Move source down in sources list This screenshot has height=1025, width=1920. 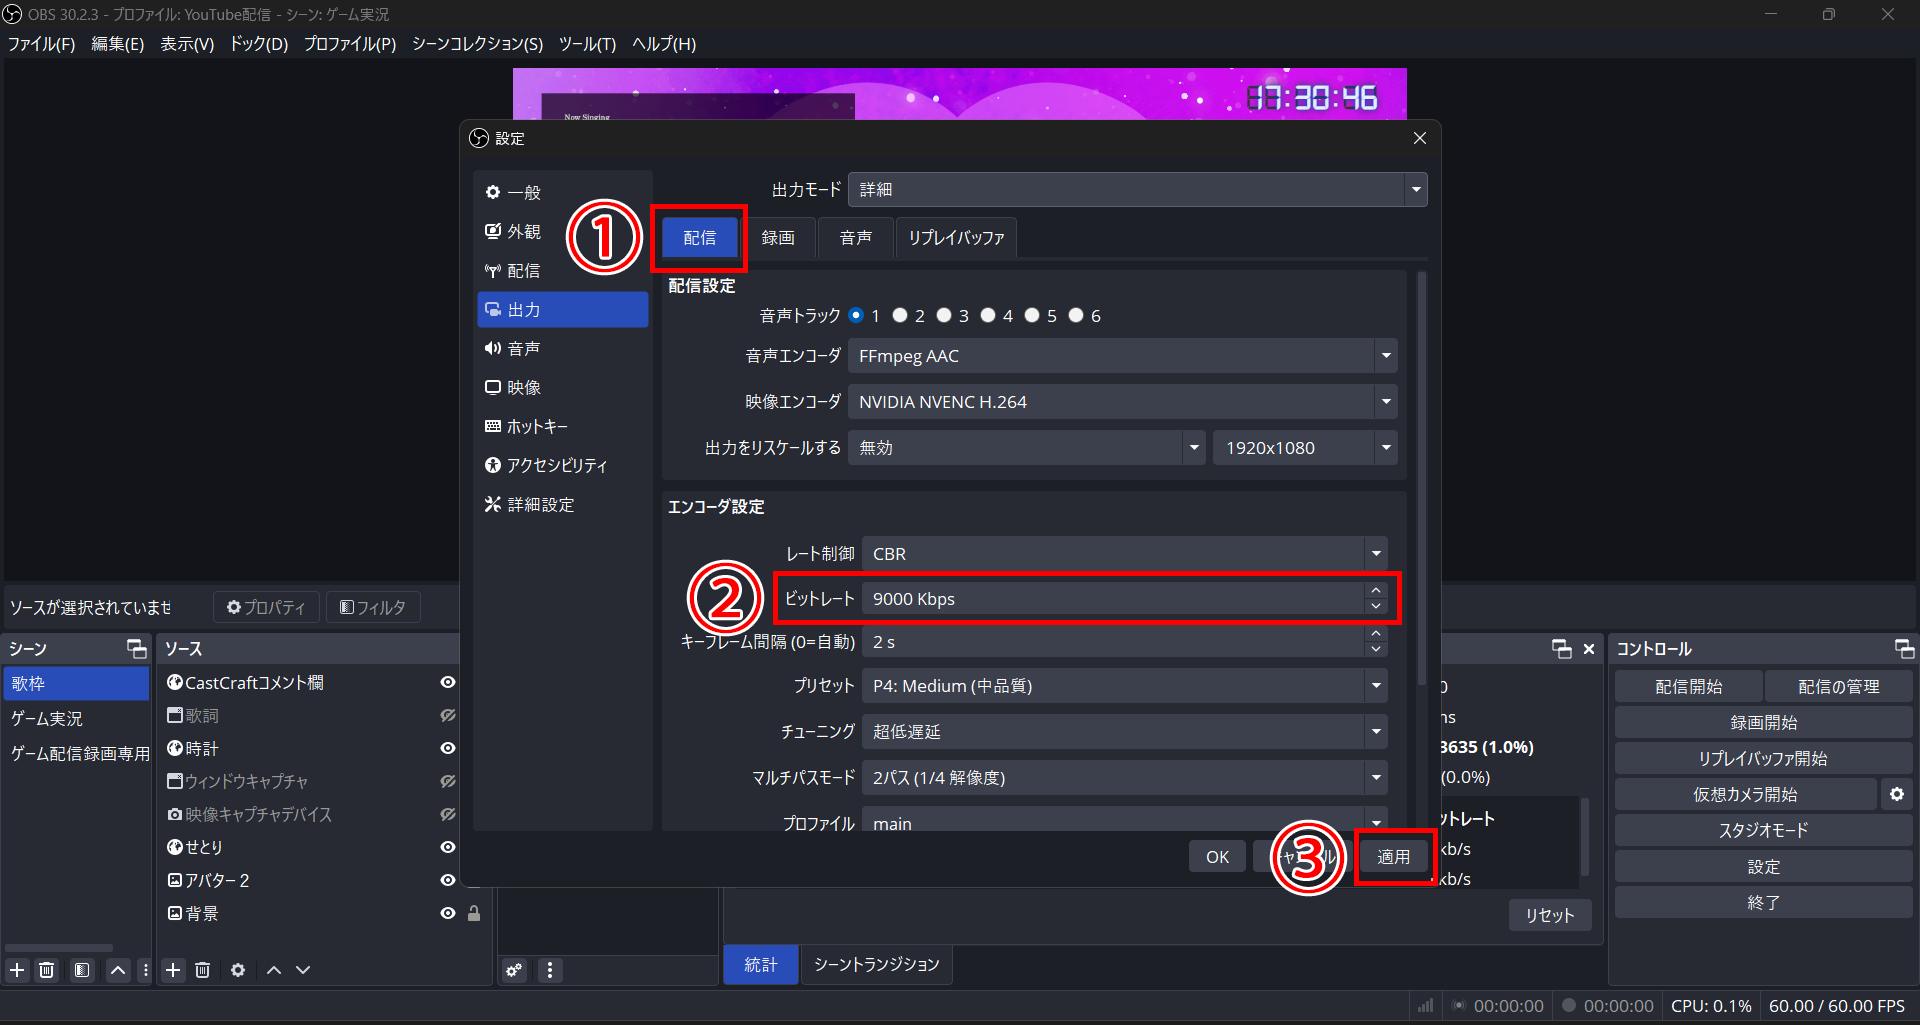(x=303, y=970)
